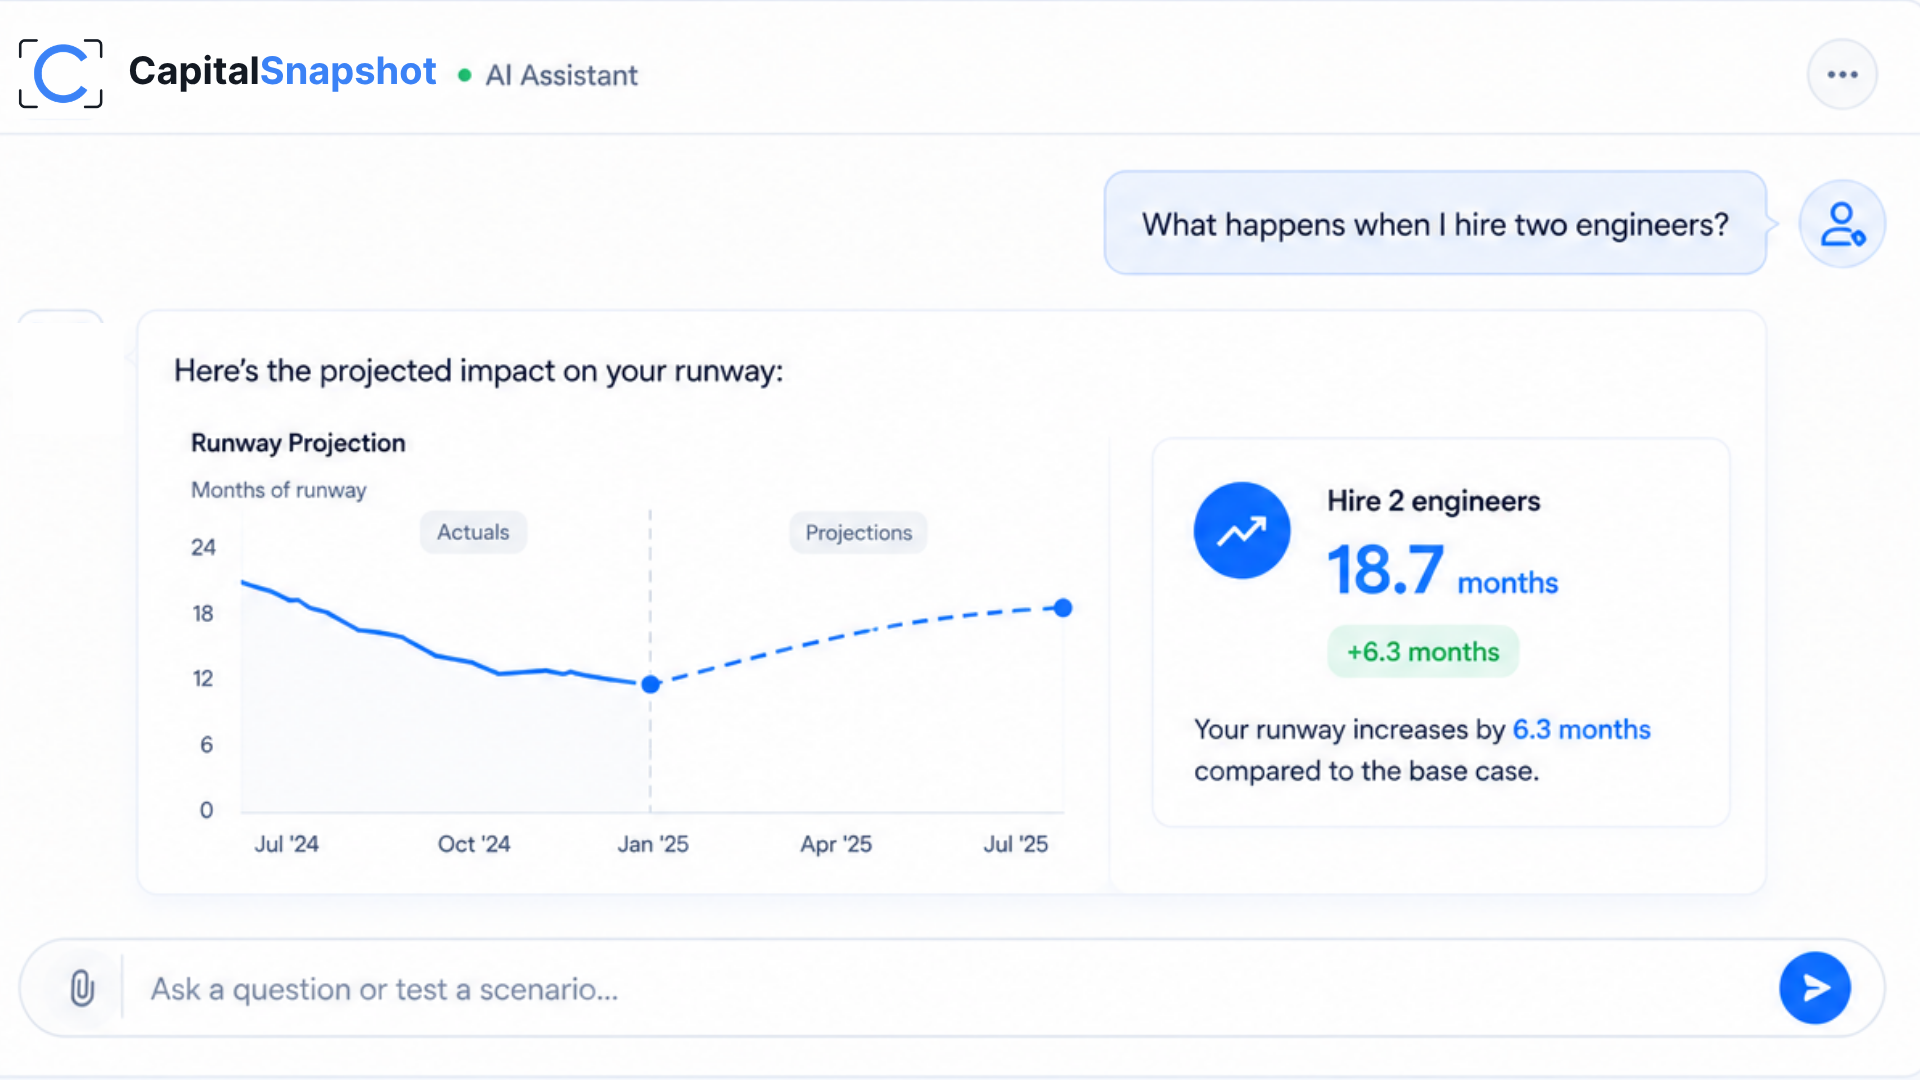Select the Actuals chart label

473,532
